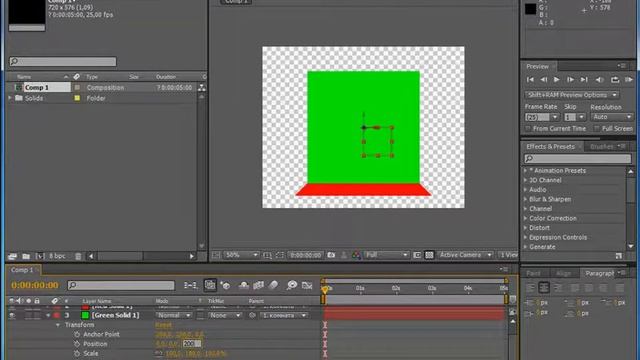Enable the From Current Time checkbox
The width and height of the screenshot is (640, 360).
coord(528,129)
